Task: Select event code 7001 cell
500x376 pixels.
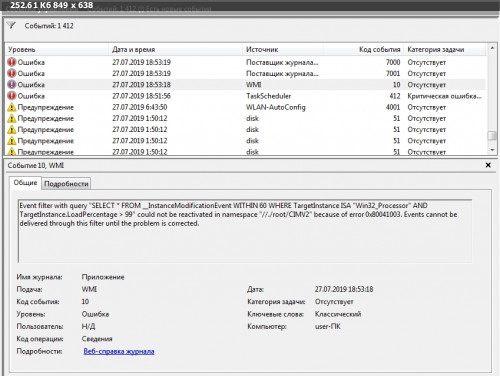Action: click(x=393, y=73)
